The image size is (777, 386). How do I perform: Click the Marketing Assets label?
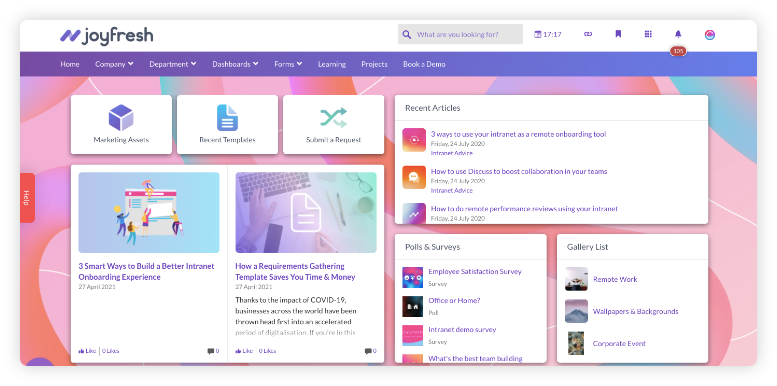coord(121,140)
